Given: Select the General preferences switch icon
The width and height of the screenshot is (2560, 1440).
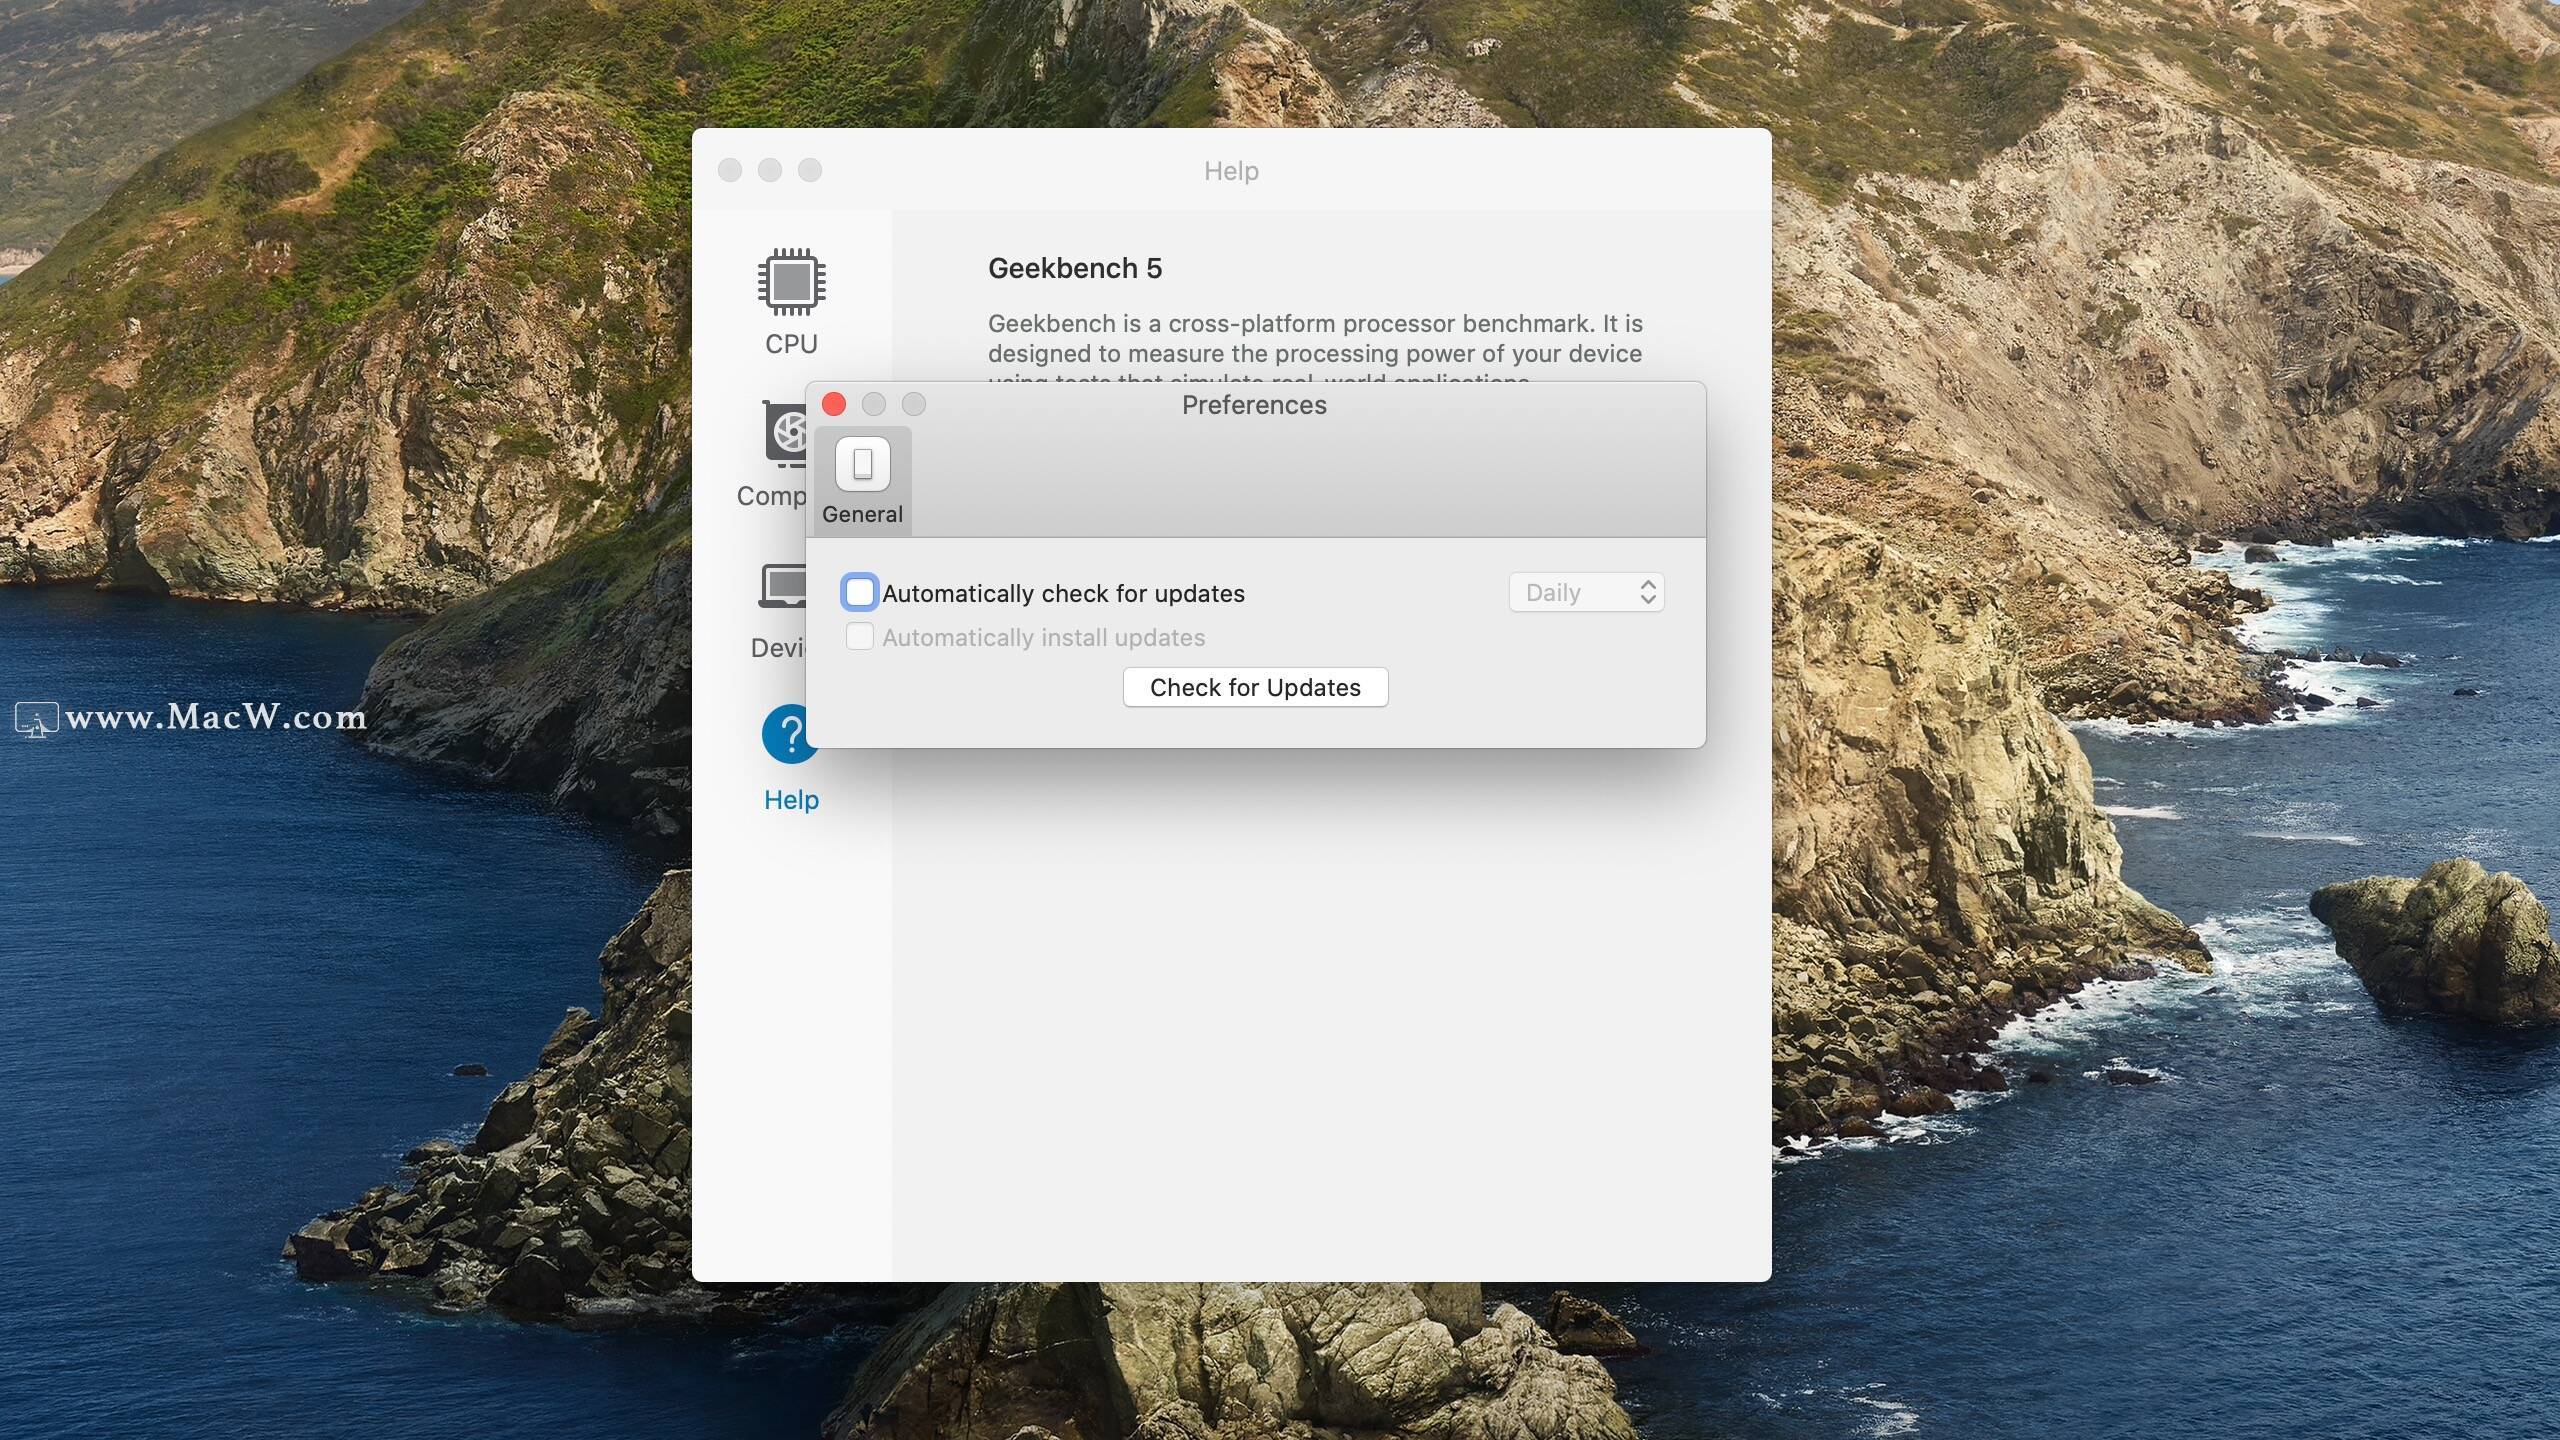Looking at the screenshot, I should coord(862,464).
